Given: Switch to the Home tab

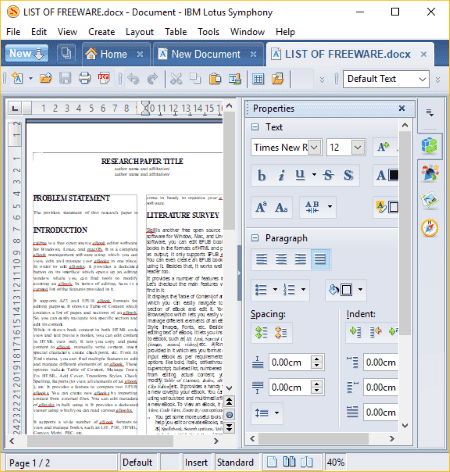Looking at the screenshot, I should click(x=113, y=54).
